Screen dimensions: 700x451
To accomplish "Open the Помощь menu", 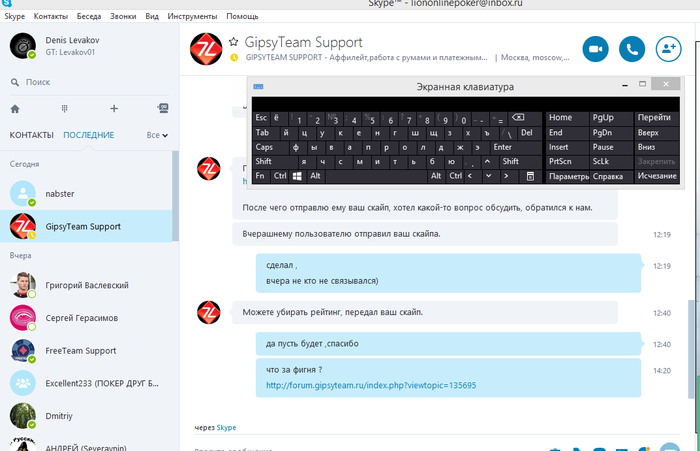I will click(x=242, y=16).
